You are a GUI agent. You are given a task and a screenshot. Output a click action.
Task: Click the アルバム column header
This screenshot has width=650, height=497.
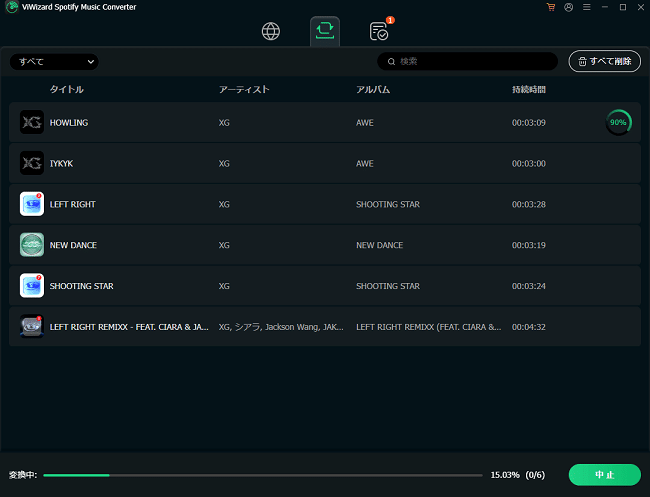click(373, 89)
